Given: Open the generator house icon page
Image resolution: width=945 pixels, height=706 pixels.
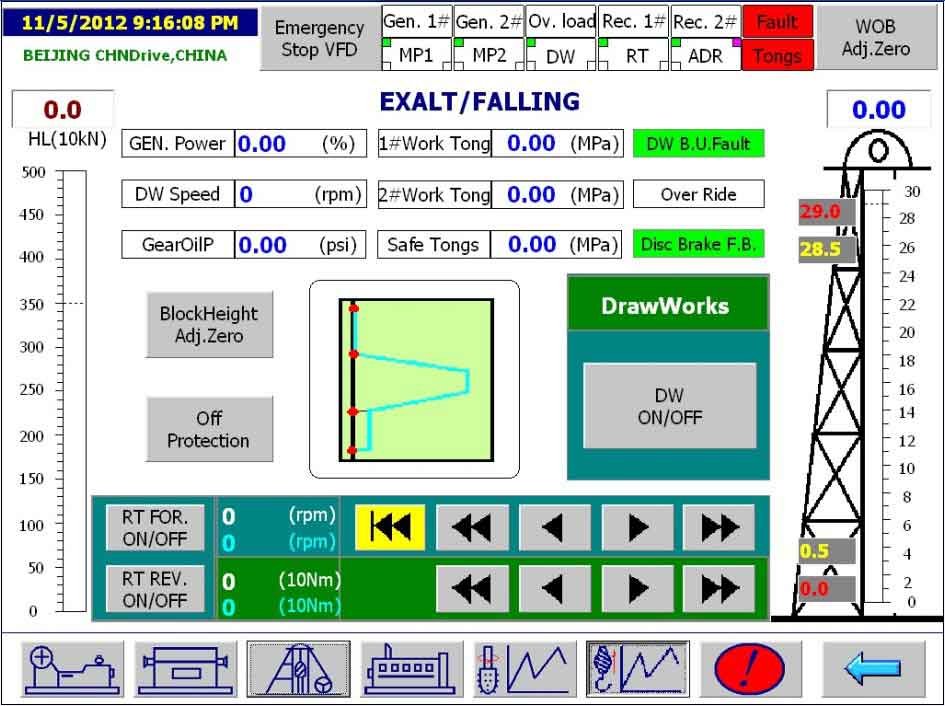Looking at the screenshot, I should [411, 668].
